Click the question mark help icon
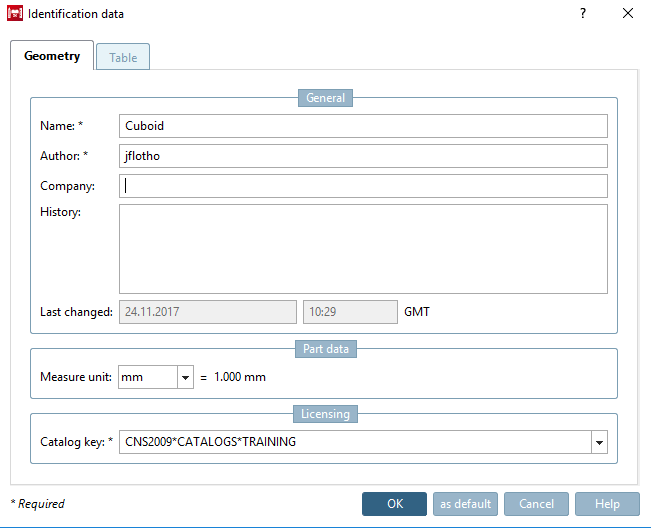 pyautogui.click(x=583, y=13)
